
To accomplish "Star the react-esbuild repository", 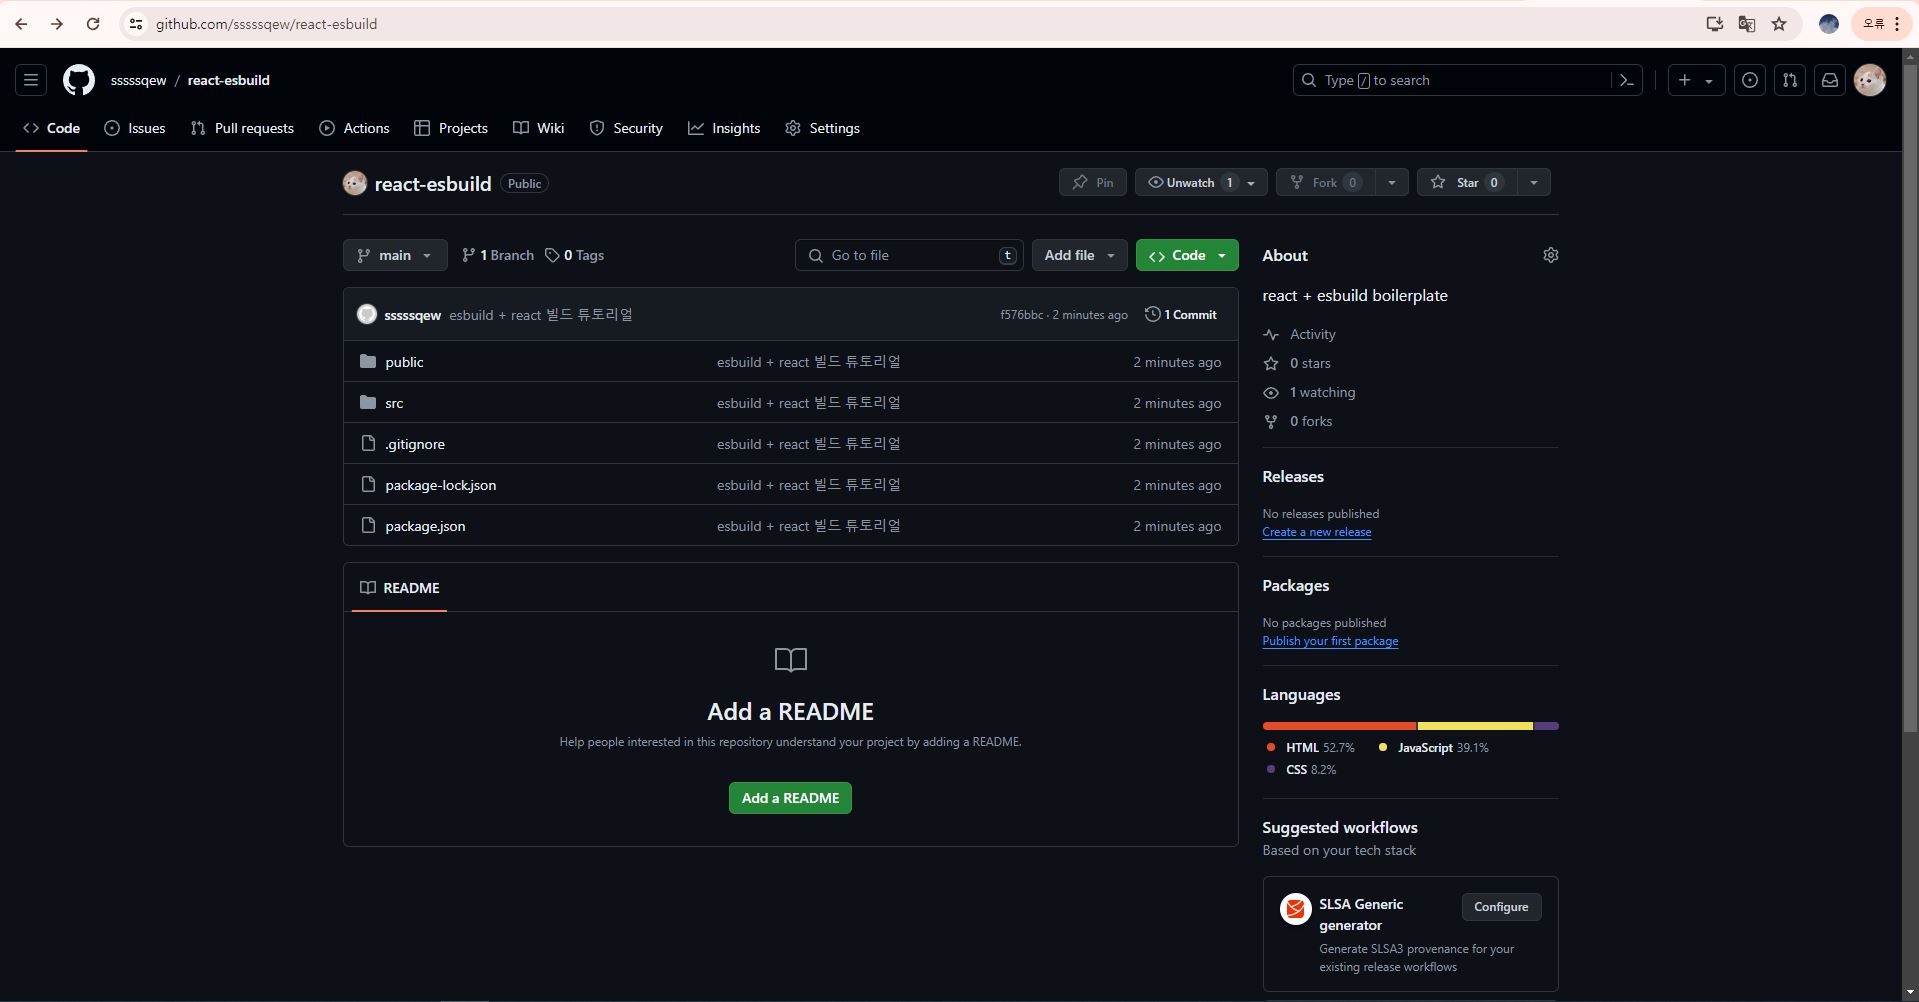I will pos(1467,182).
